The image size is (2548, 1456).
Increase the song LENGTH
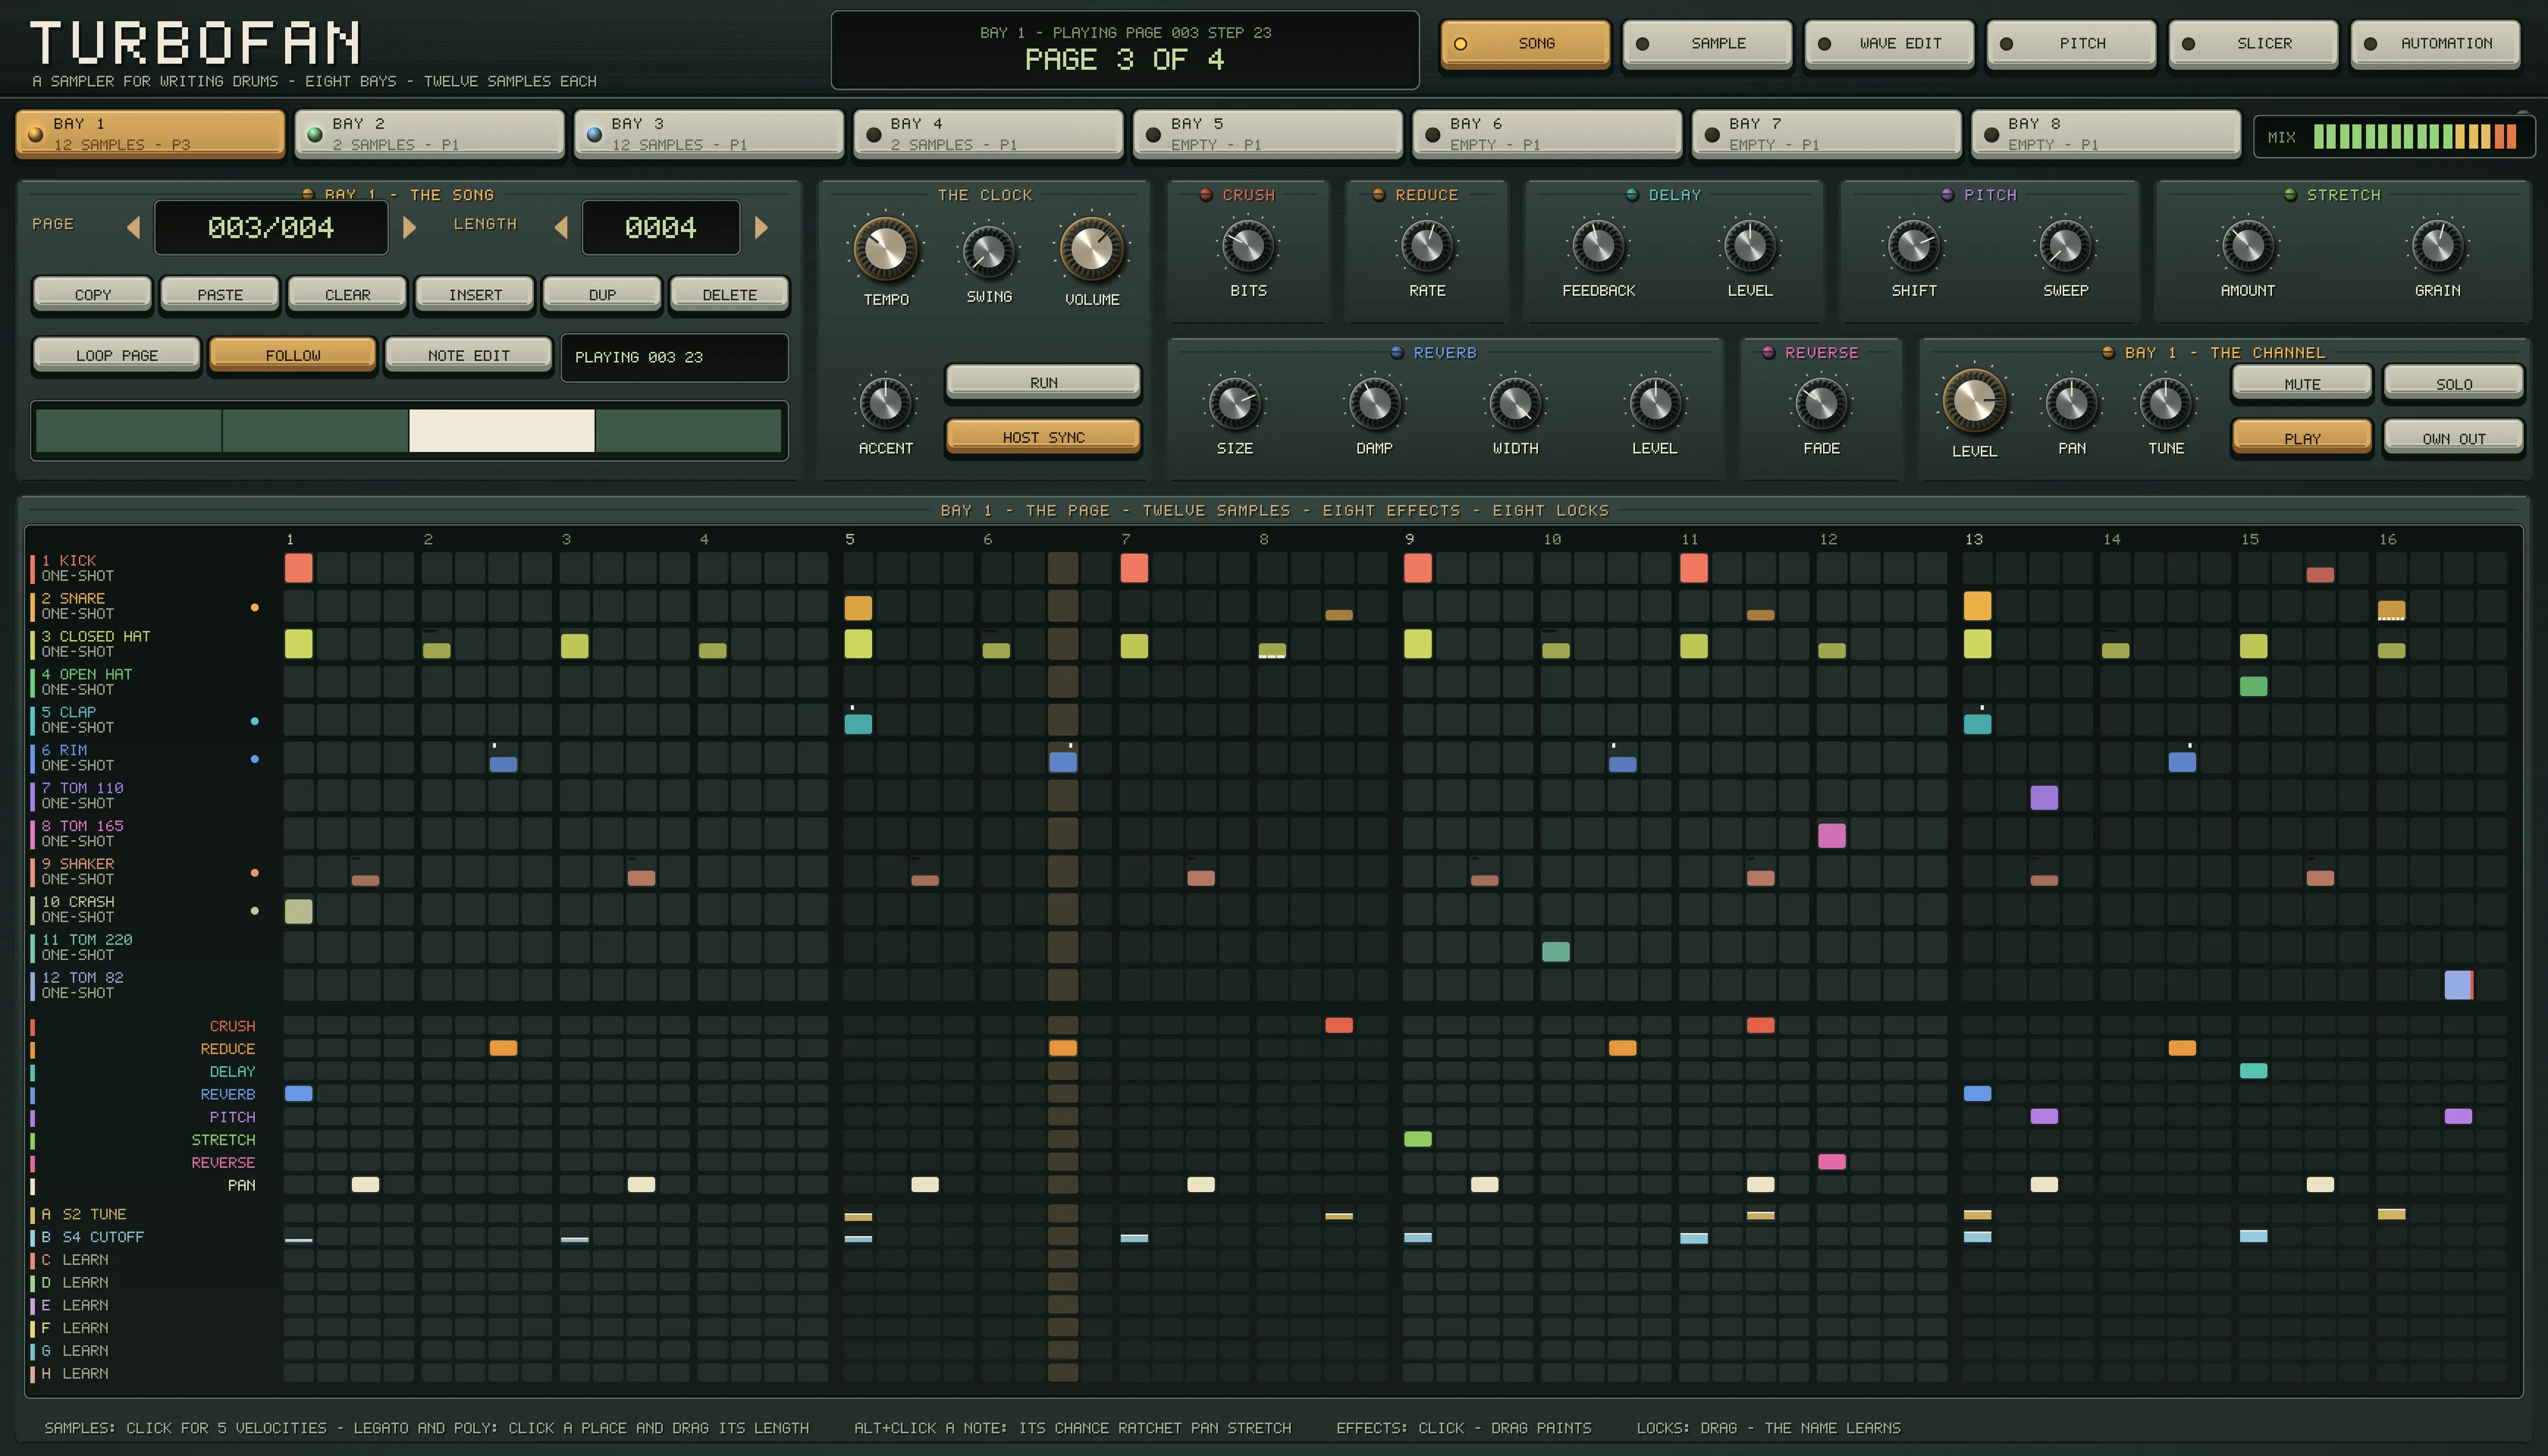coord(761,228)
